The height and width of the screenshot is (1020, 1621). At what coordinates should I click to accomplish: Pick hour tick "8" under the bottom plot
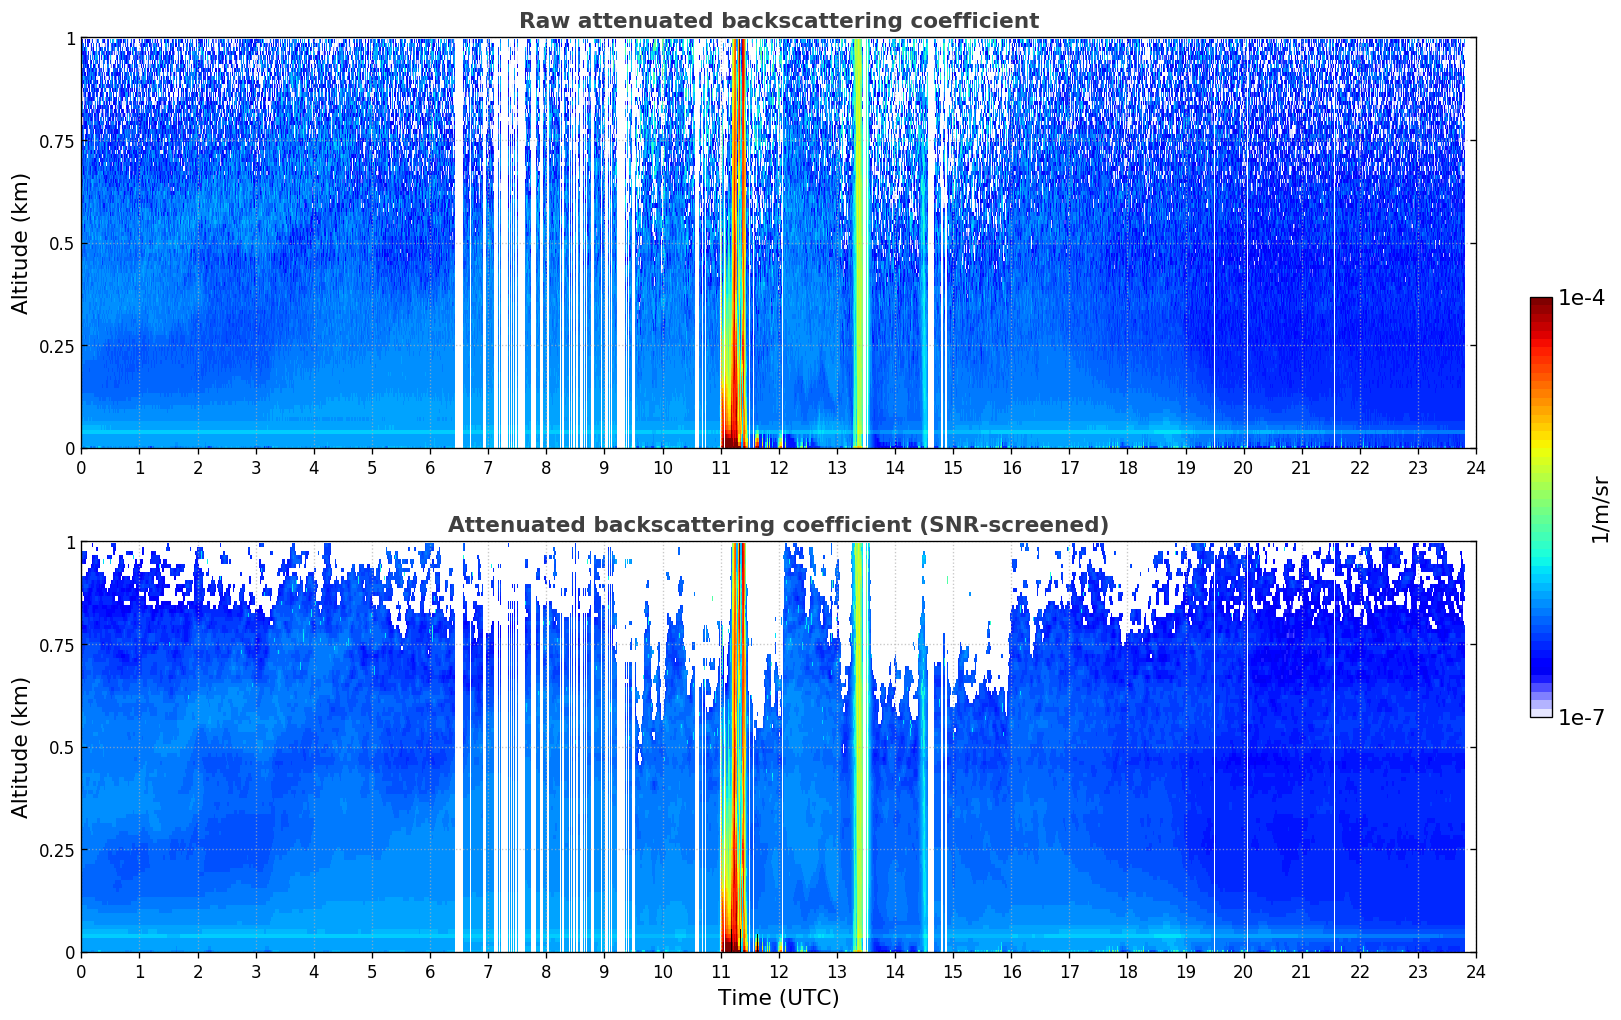[x=546, y=971]
